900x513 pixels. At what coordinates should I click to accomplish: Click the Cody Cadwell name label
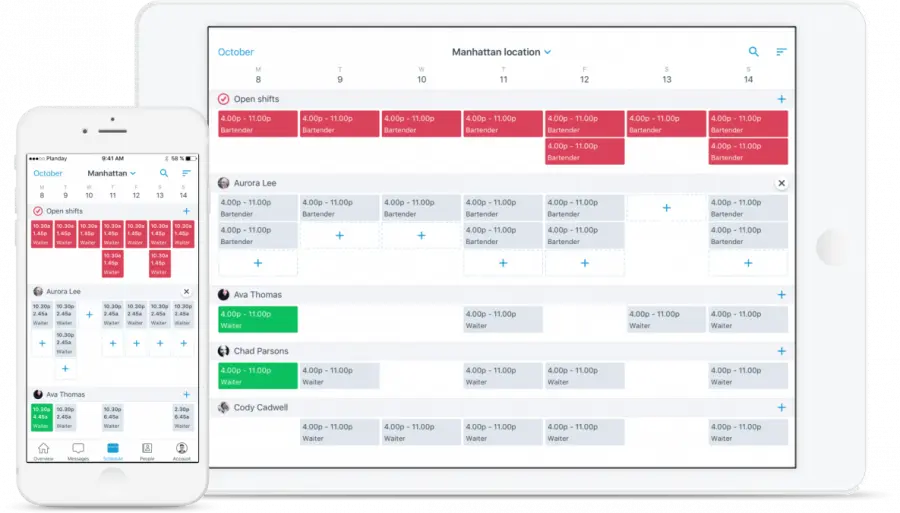point(261,407)
